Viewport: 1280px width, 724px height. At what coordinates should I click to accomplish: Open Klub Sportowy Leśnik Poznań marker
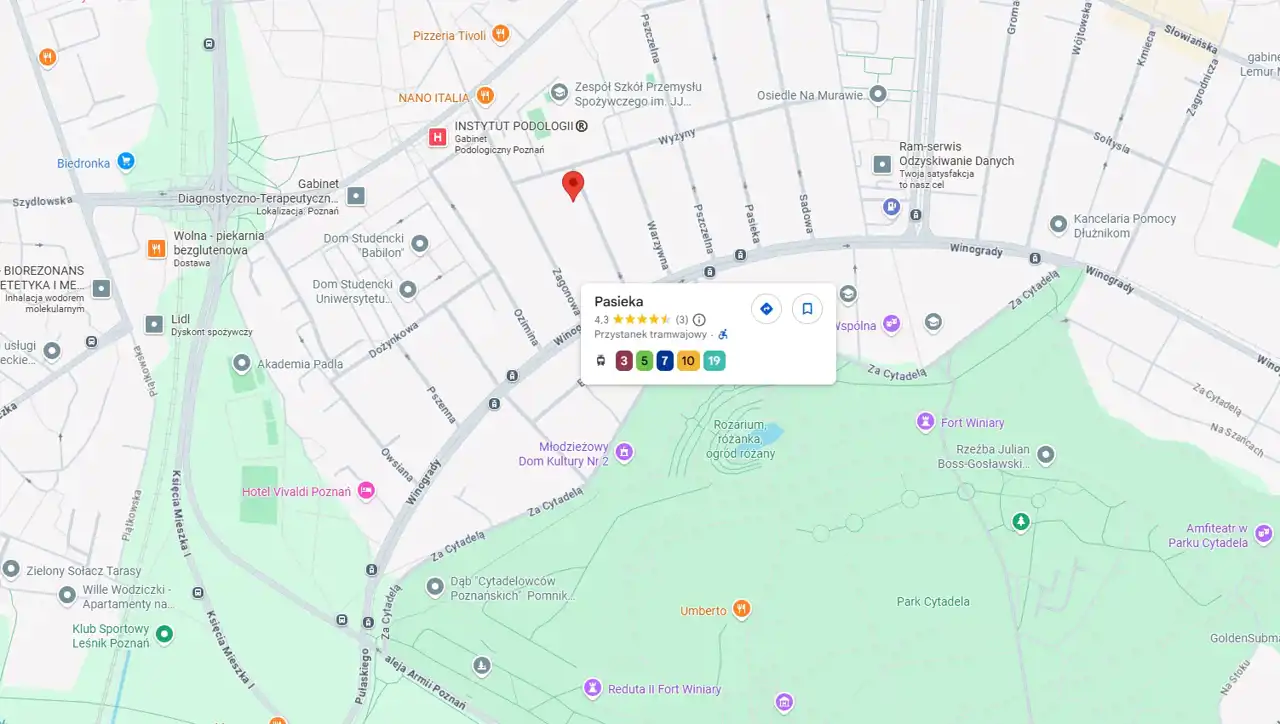(x=165, y=634)
